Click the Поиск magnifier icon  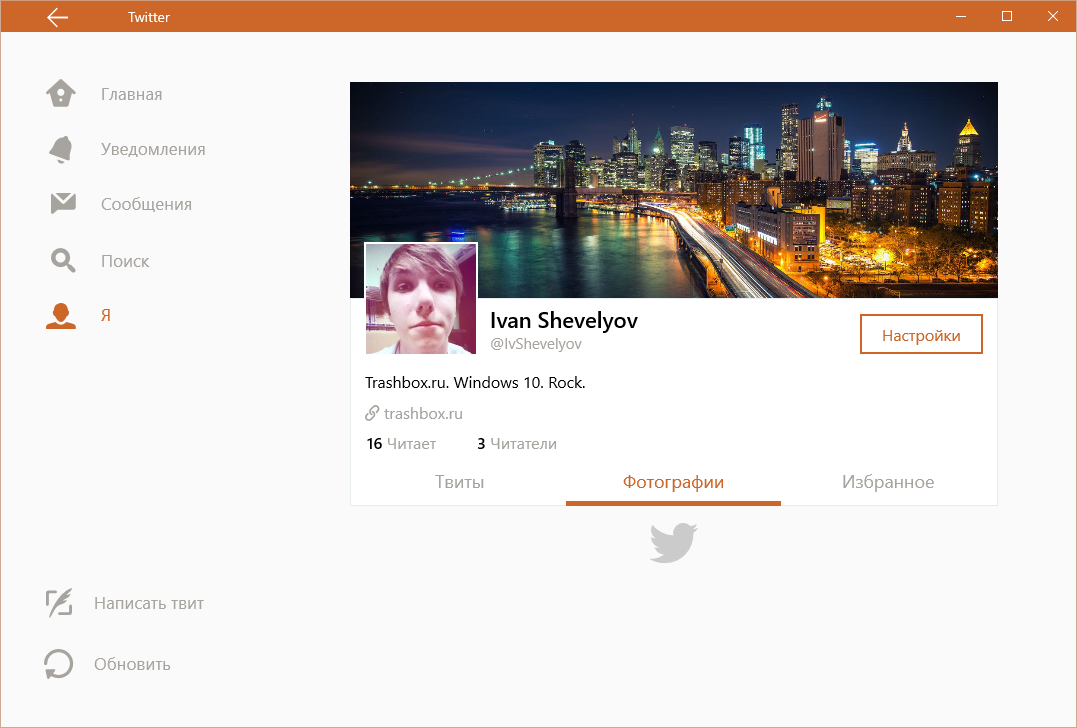[x=63, y=260]
